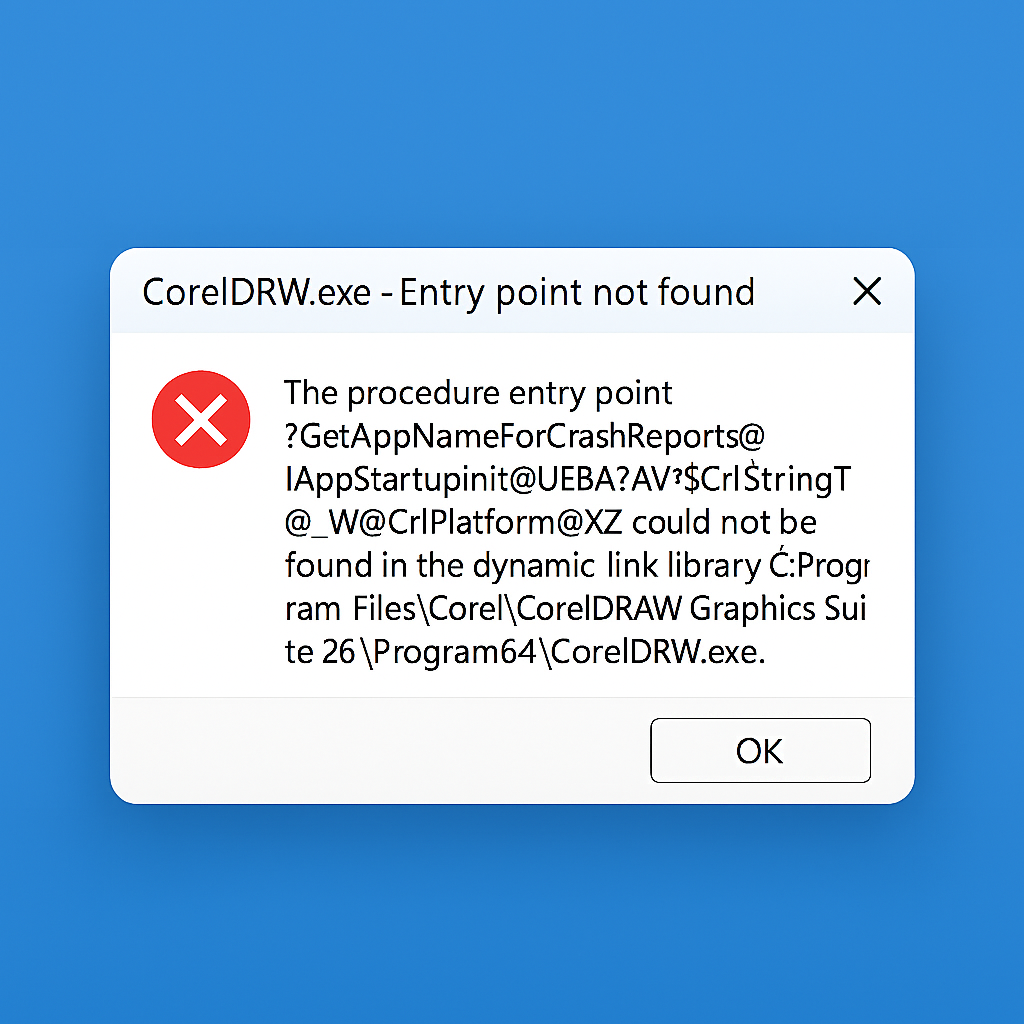The height and width of the screenshot is (1024, 1024).
Task: Select the text 'The procedure entry point'
Action: 478,393
